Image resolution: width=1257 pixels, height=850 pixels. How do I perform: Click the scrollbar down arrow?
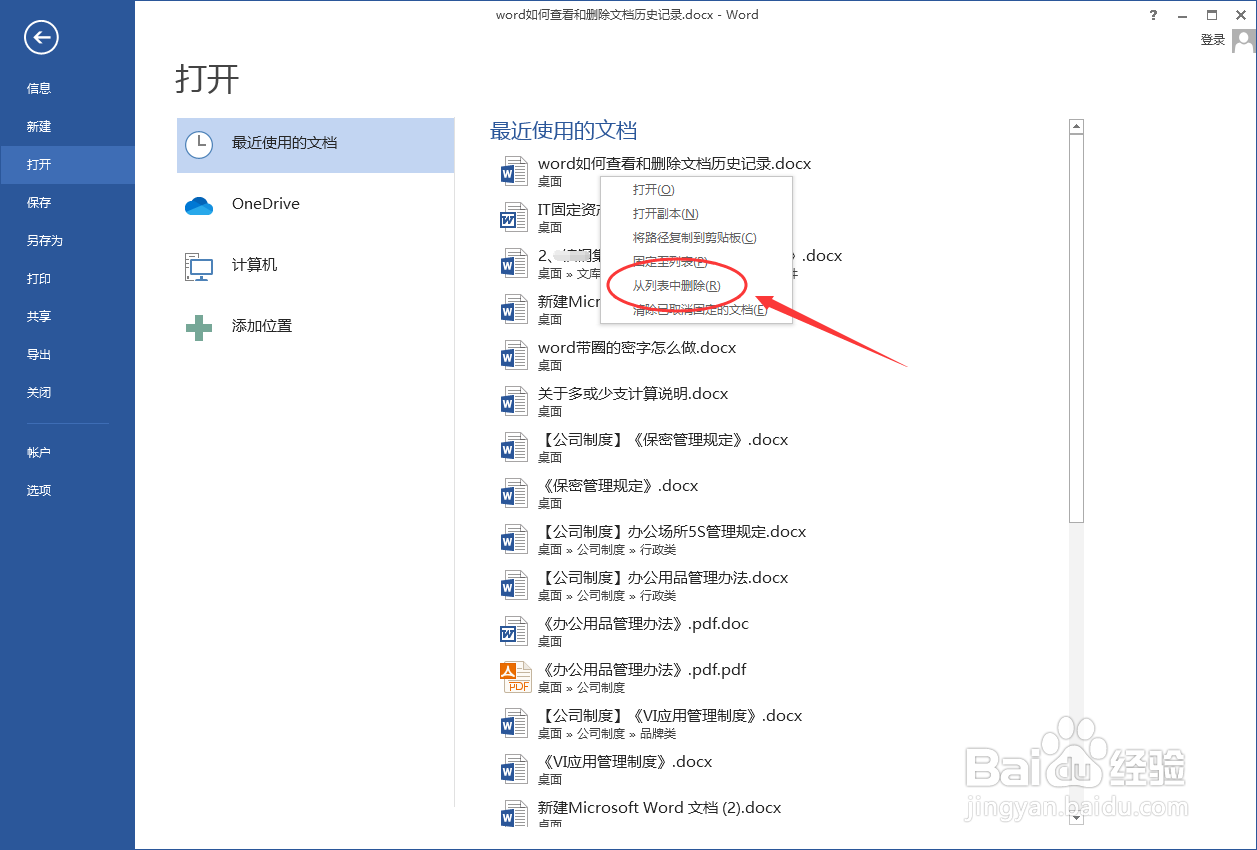point(1076,818)
